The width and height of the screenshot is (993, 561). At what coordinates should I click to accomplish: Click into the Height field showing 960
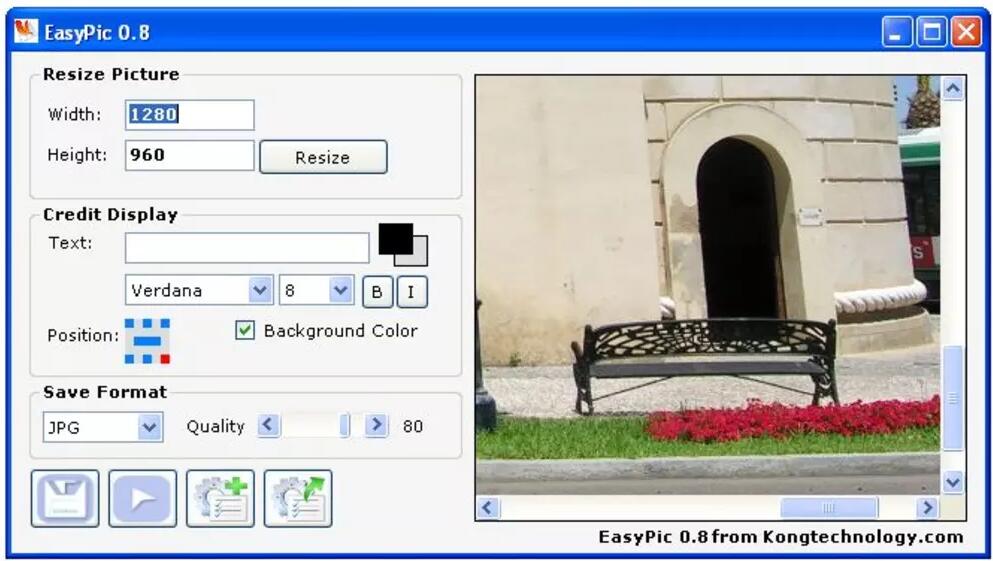pyautogui.click(x=190, y=155)
